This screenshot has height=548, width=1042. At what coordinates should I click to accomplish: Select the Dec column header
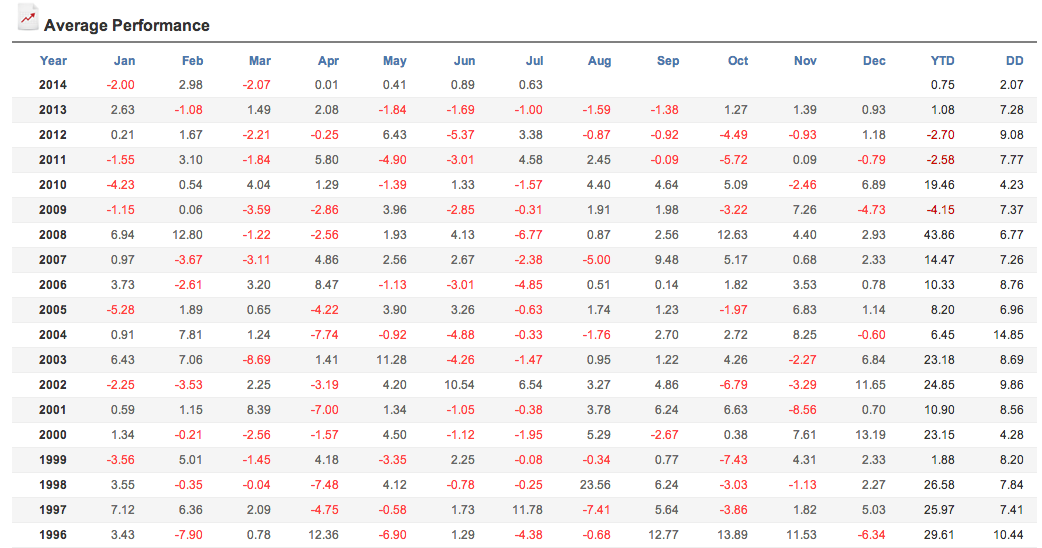874,60
